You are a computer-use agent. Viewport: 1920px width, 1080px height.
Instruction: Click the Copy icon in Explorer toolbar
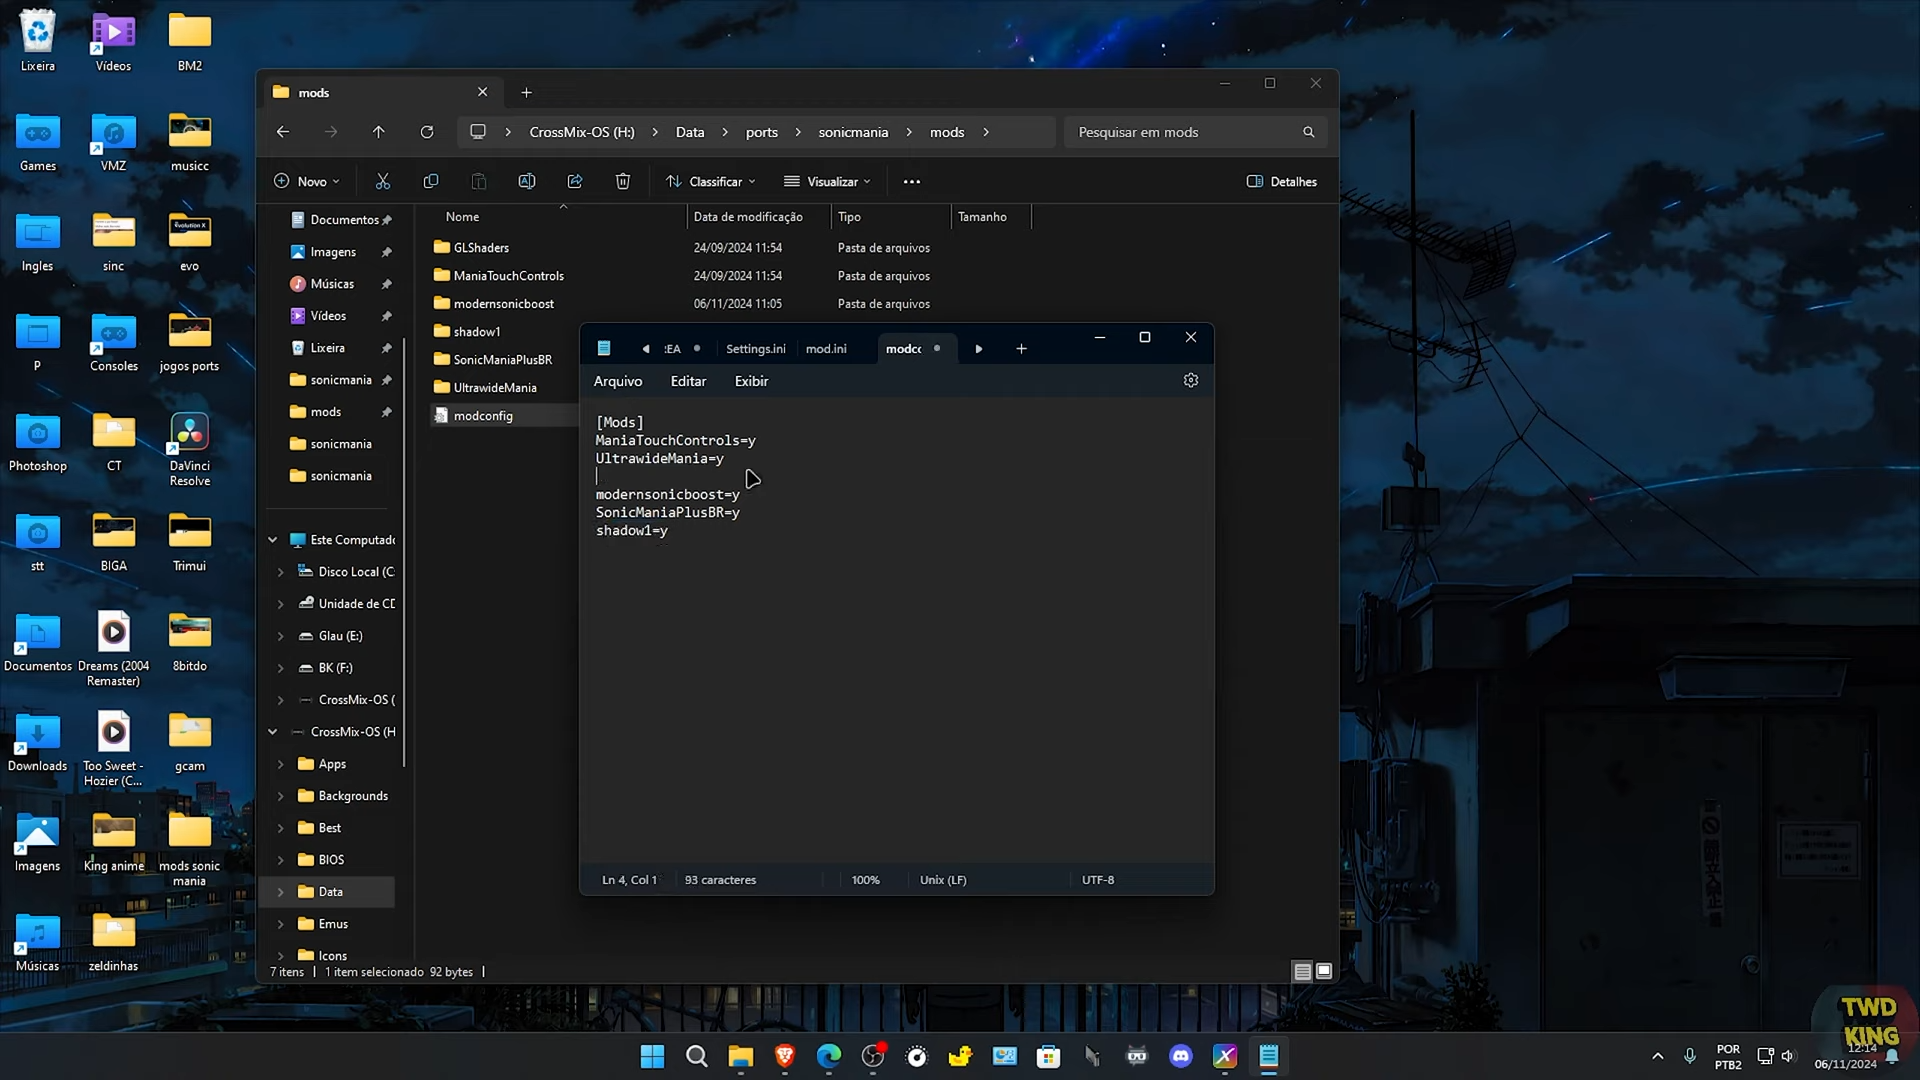pos(431,181)
